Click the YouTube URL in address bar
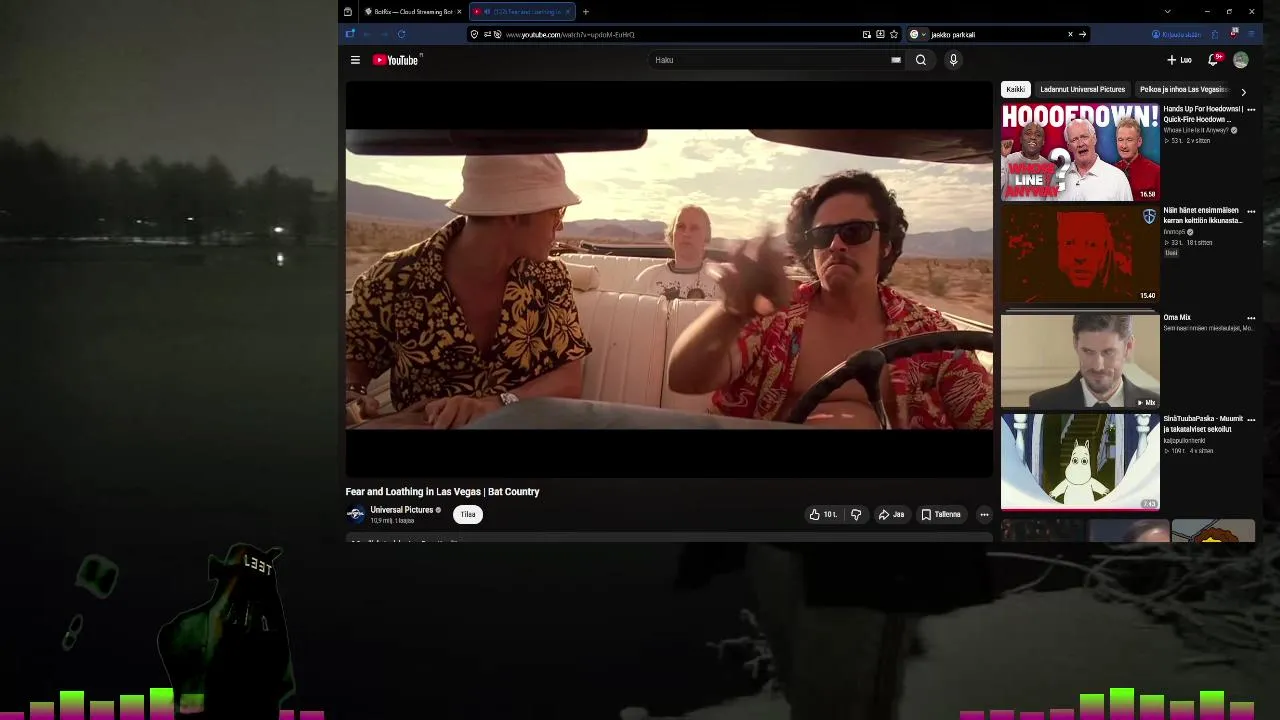The width and height of the screenshot is (1280, 720). click(x=570, y=35)
